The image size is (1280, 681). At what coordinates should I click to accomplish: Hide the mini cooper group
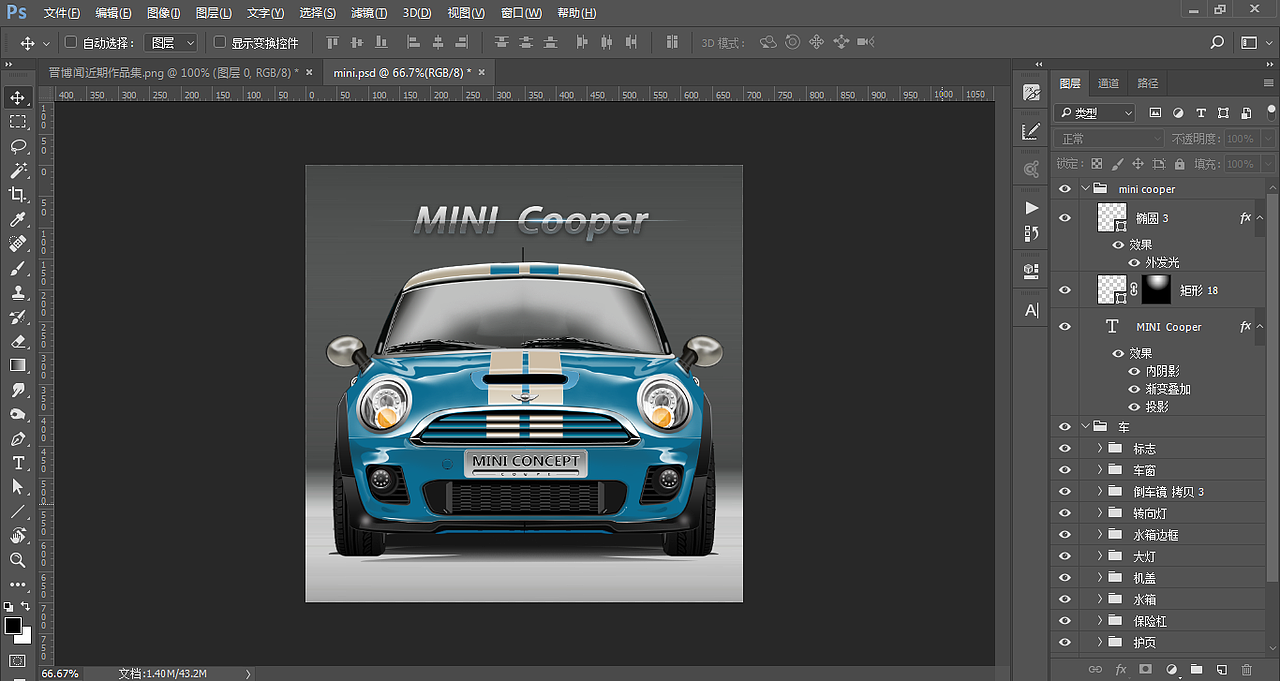point(1065,189)
